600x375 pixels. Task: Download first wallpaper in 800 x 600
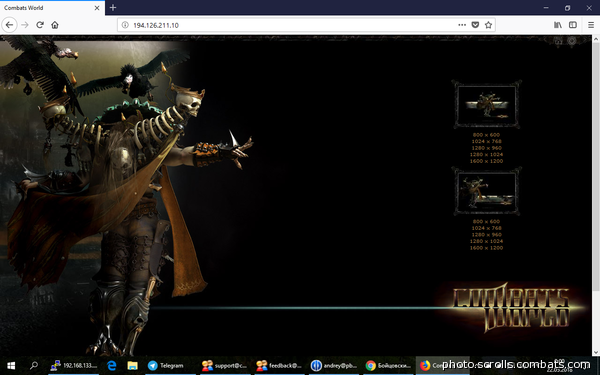(x=486, y=135)
